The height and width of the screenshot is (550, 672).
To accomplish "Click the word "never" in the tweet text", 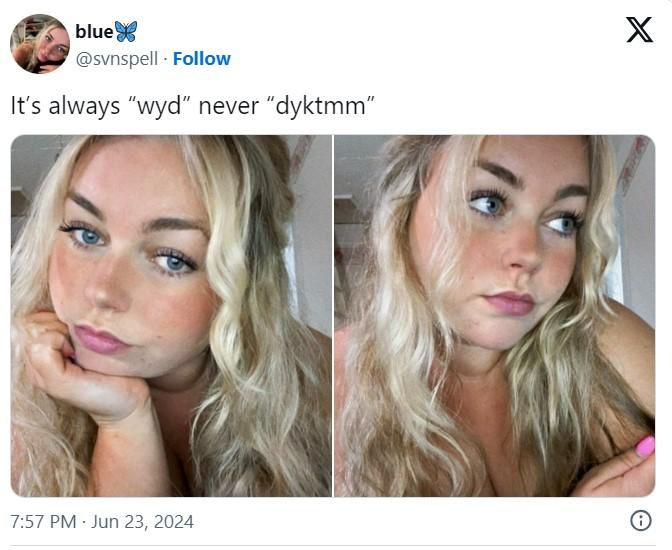I will 228,106.
